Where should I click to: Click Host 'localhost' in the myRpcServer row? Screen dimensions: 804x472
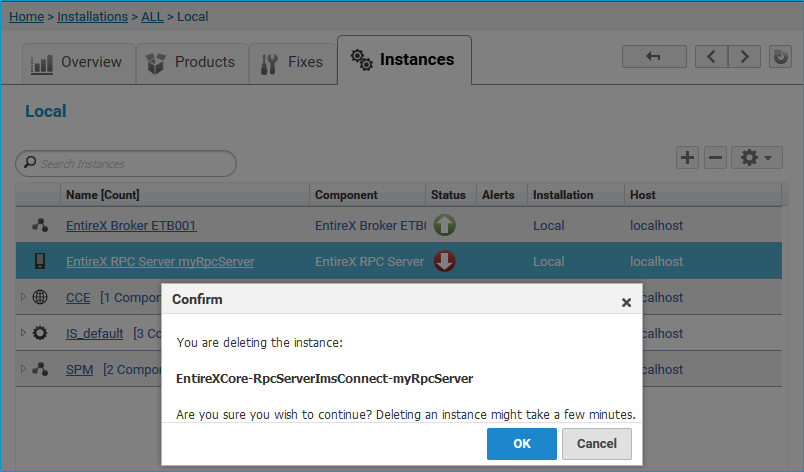coord(656,262)
